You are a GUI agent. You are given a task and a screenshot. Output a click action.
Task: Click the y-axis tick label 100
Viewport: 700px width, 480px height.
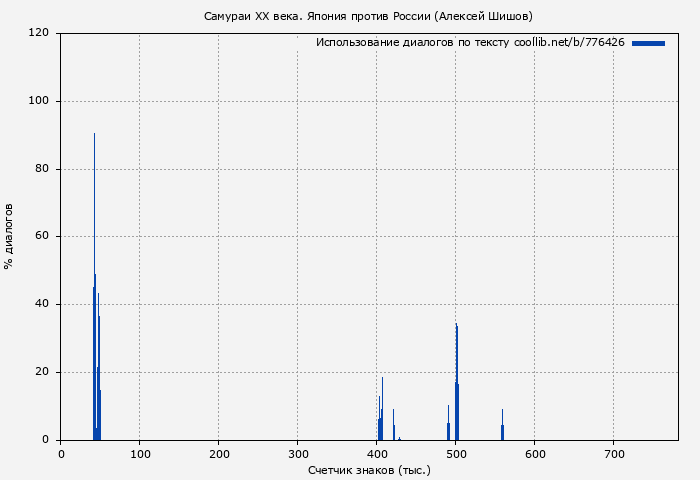click(x=39, y=101)
